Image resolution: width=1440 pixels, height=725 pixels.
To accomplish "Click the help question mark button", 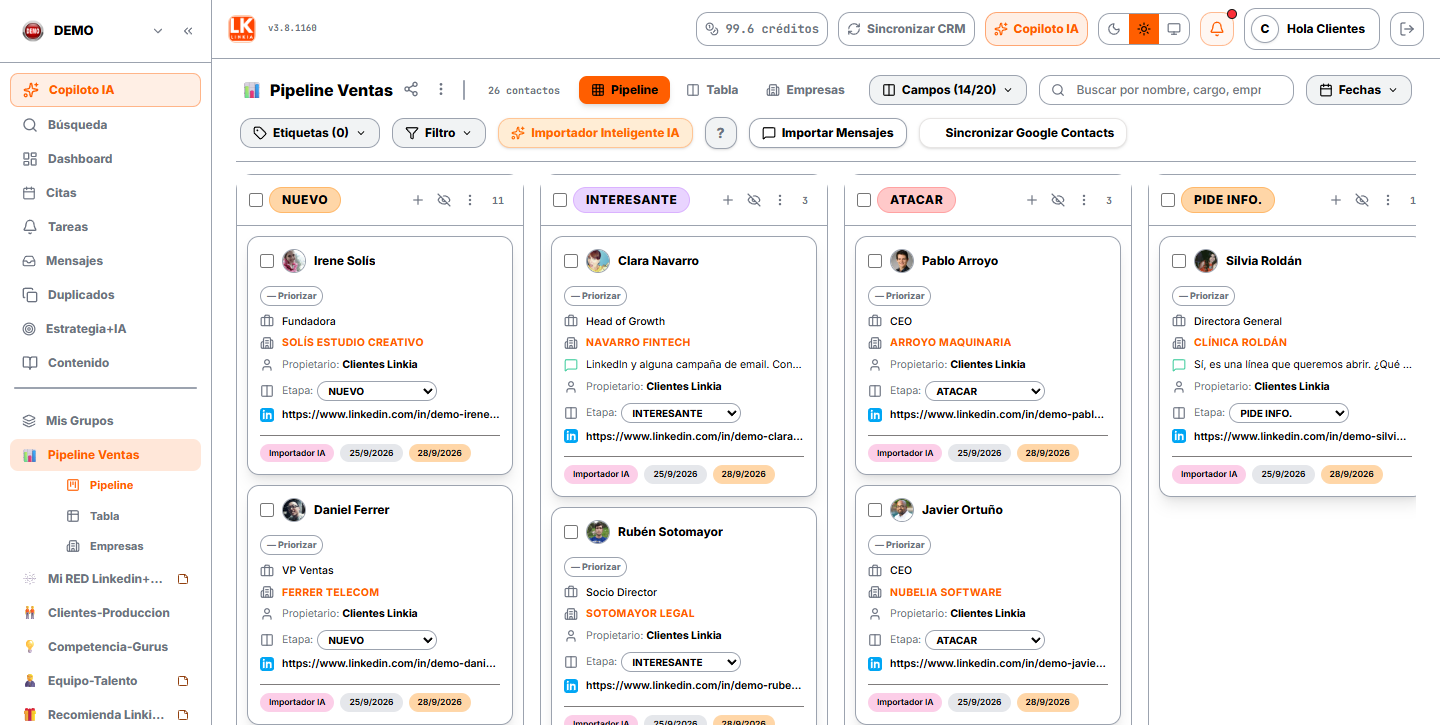I will click(720, 133).
